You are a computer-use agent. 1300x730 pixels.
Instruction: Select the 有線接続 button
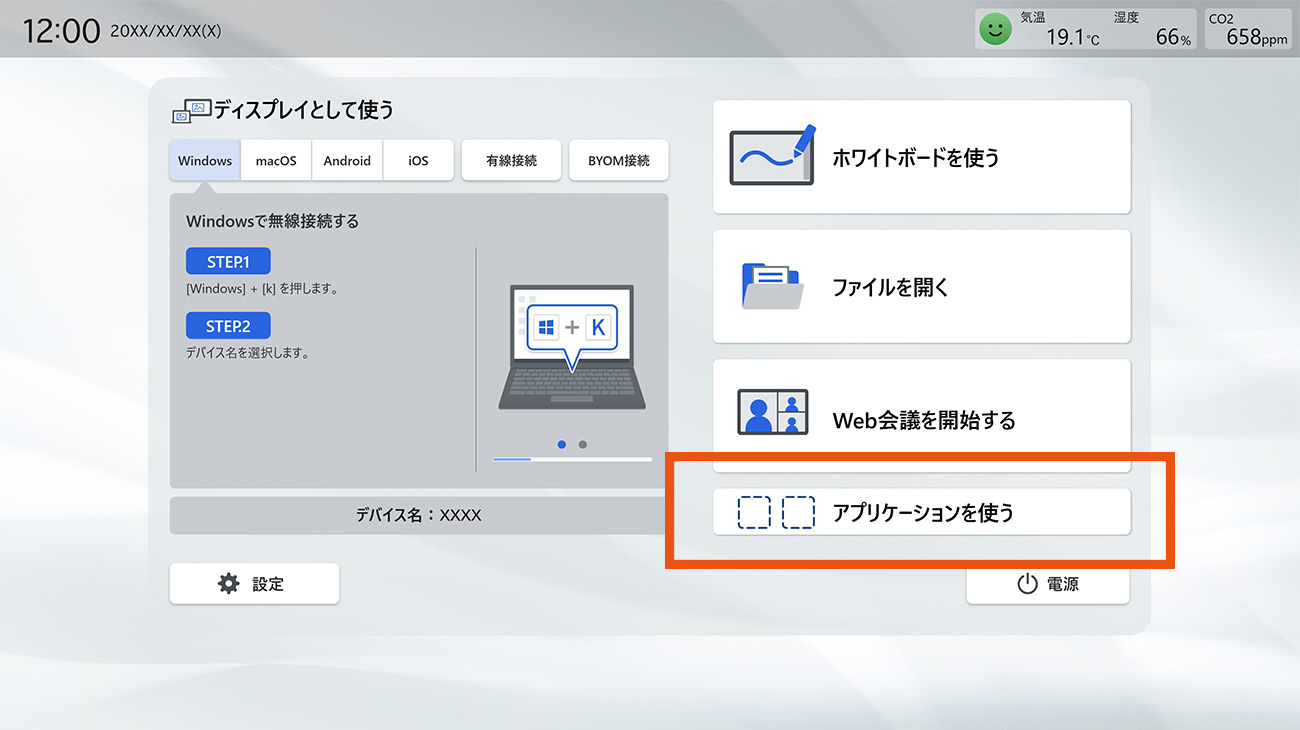coord(511,160)
